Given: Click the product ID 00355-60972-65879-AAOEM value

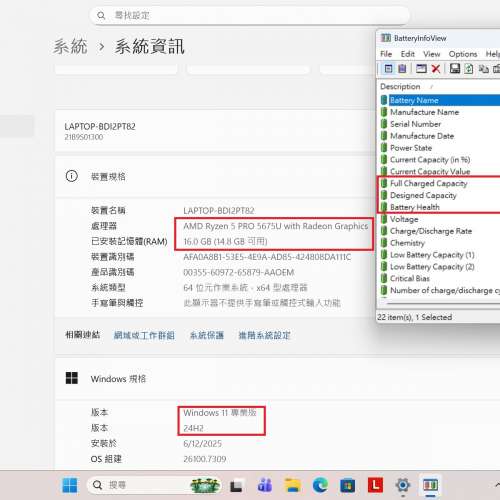Looking at the screenshot, I should [x=239, y=272].
